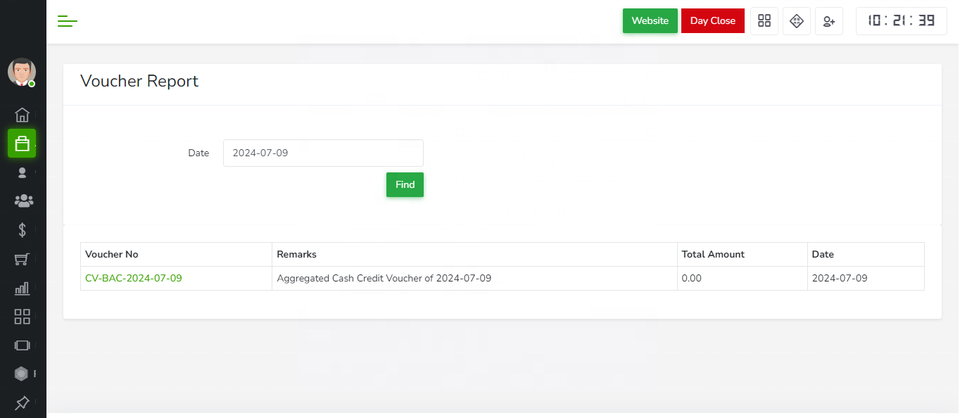Open the shopping cart sidebar icon
This screenshot has height=418, width=960.
coord(22,259)
